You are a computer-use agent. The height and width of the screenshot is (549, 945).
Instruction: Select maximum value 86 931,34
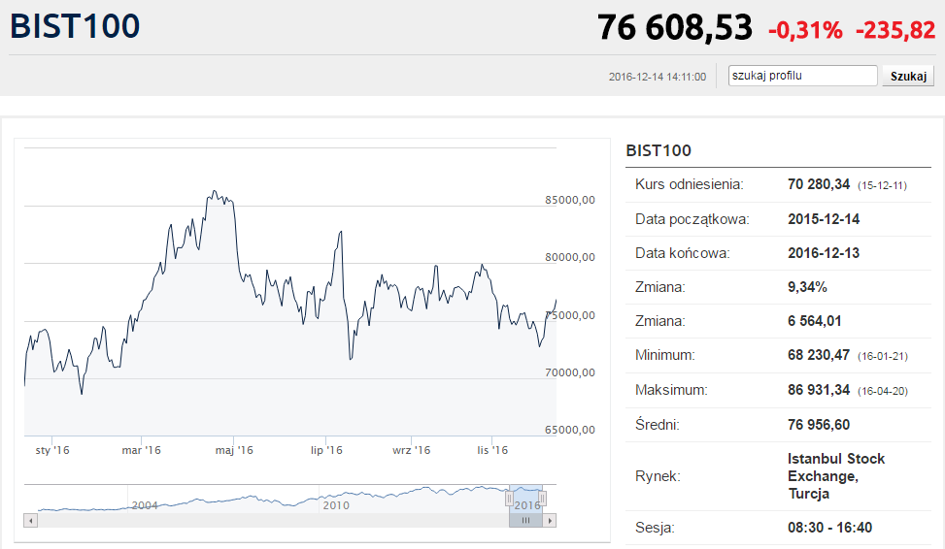point(818,391)
